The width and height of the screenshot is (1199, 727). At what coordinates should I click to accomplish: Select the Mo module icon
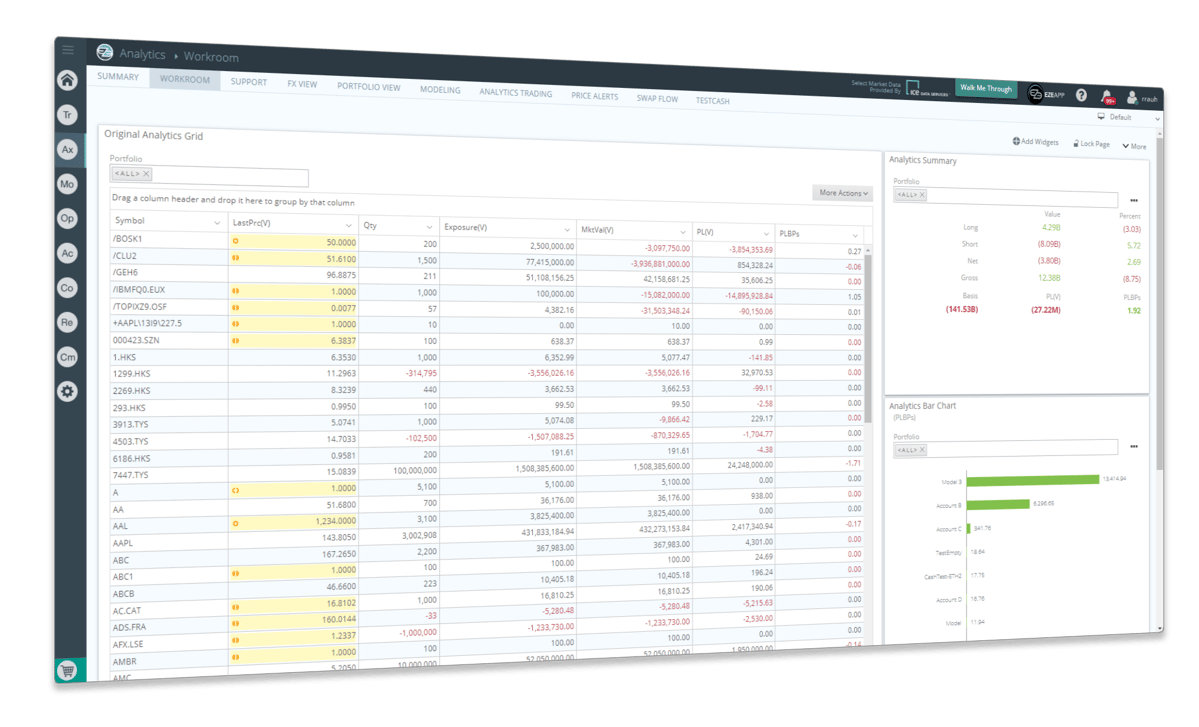tap(67, 184)
